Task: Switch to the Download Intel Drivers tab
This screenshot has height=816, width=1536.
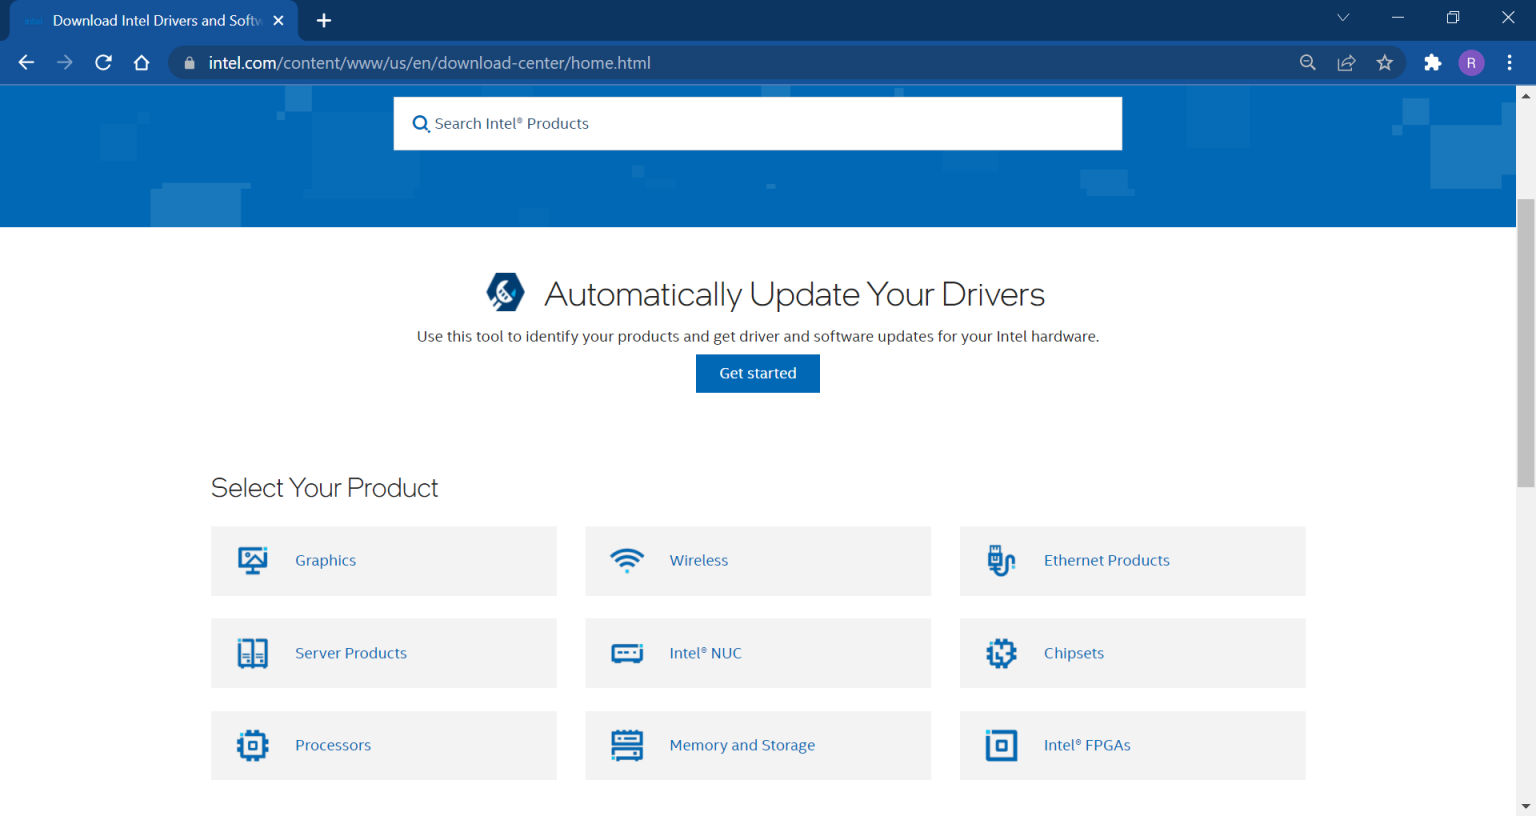Action: click(150, 20)
